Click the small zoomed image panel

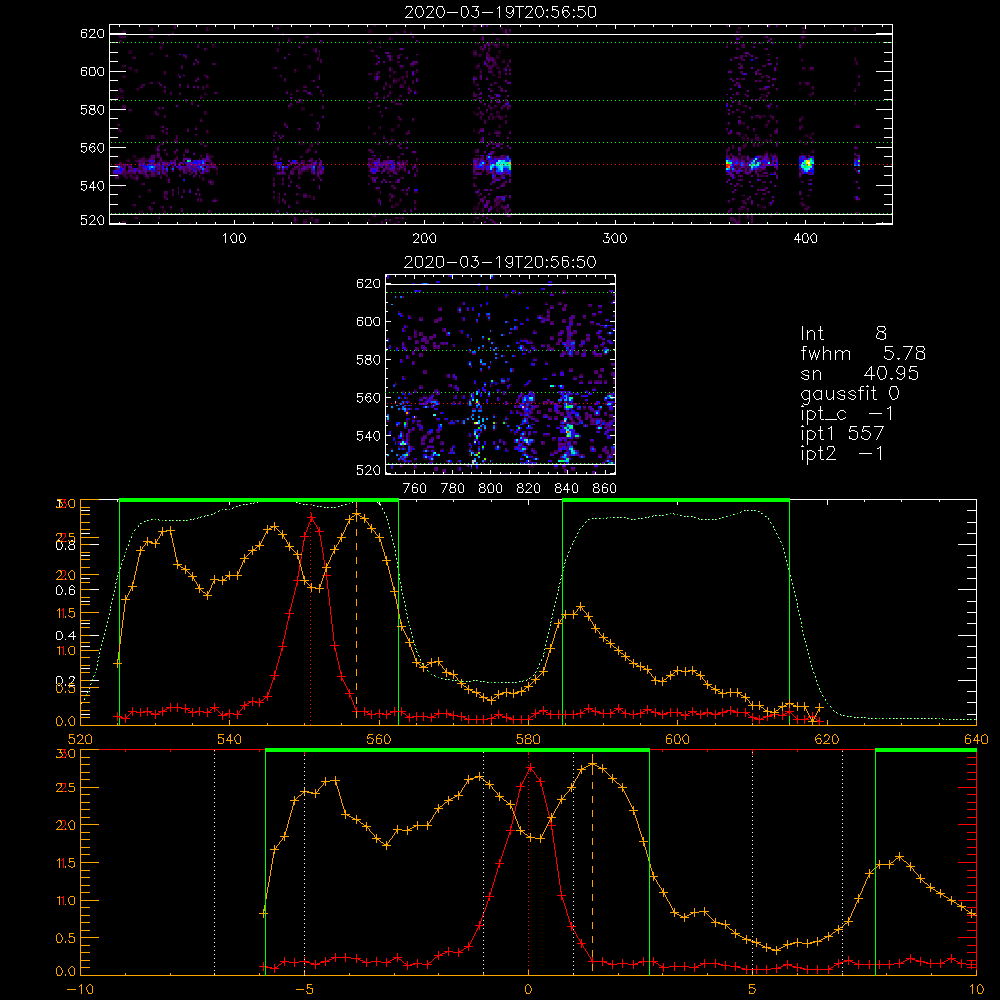pyautogui.click(x=500, y=374)
